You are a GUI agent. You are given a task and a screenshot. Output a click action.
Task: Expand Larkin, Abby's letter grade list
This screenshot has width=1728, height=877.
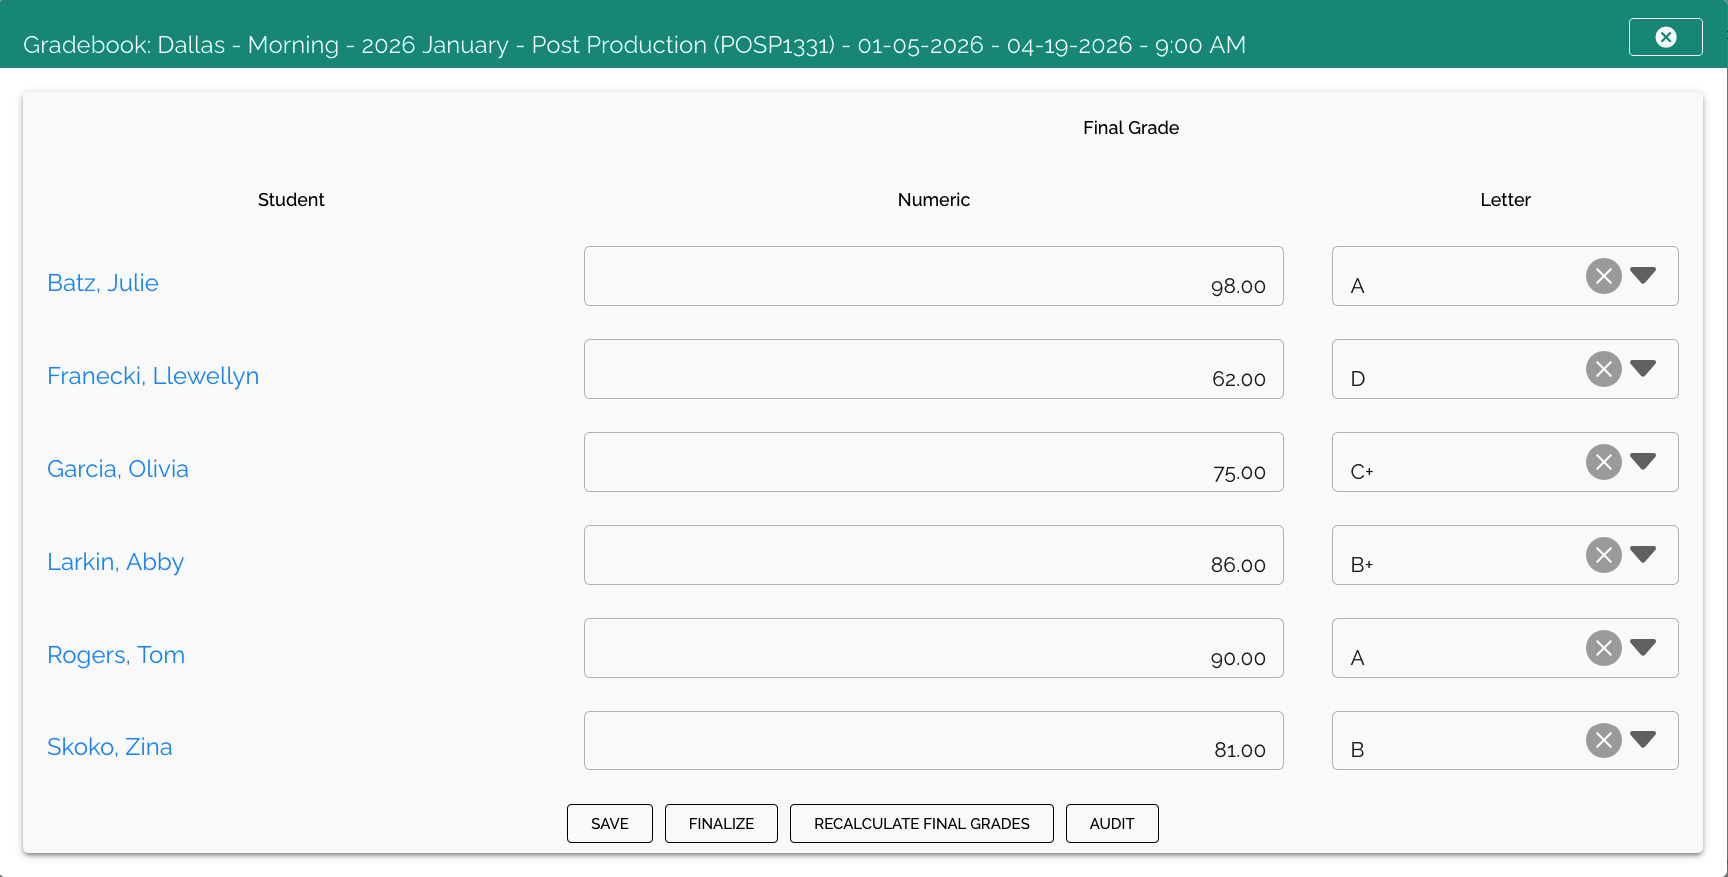click(x=1643, y=554)
